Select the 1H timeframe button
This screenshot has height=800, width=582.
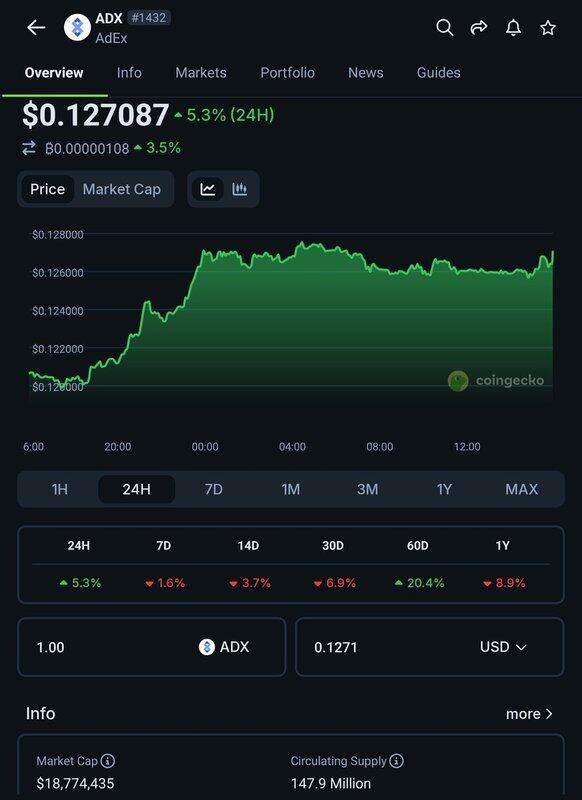(60, 489)
